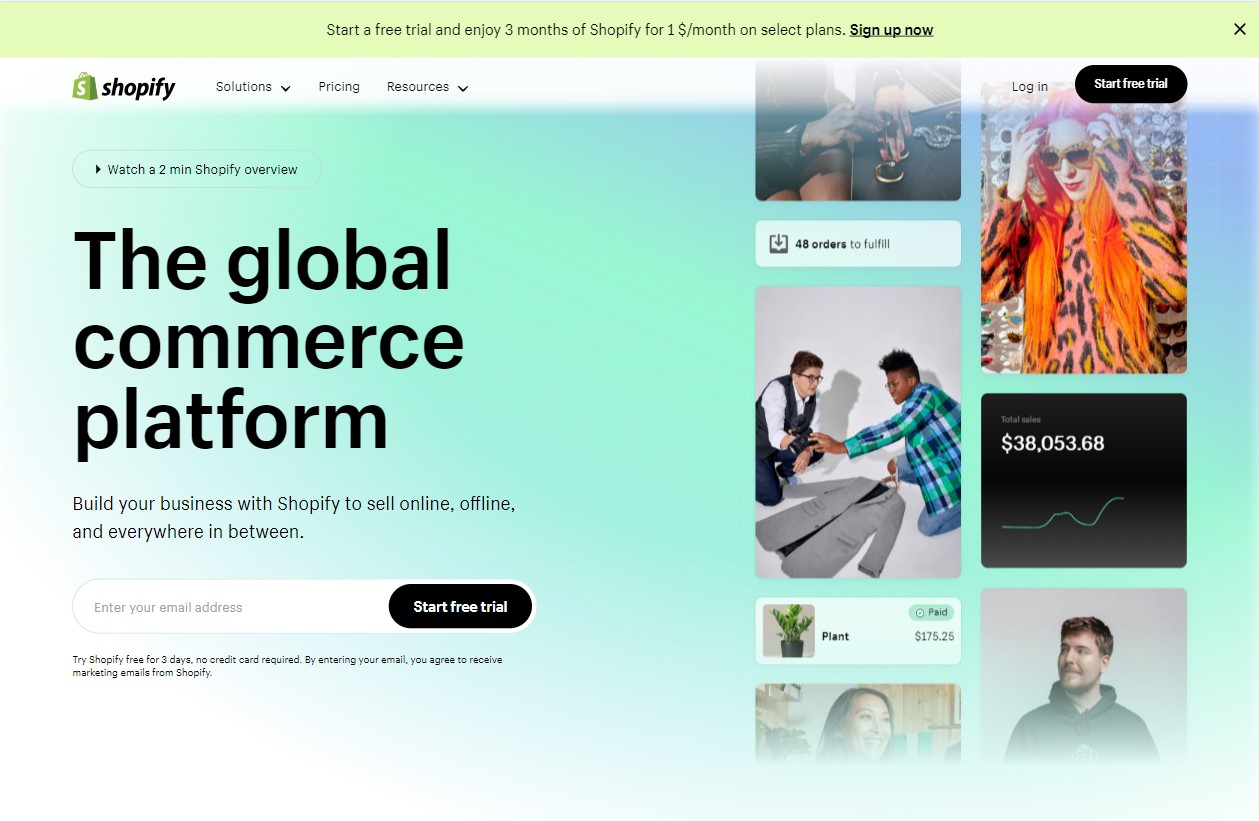The image size is (1259, 821).
Task: Click the green sales trend line graph
Action: (x=1063, y=513)
